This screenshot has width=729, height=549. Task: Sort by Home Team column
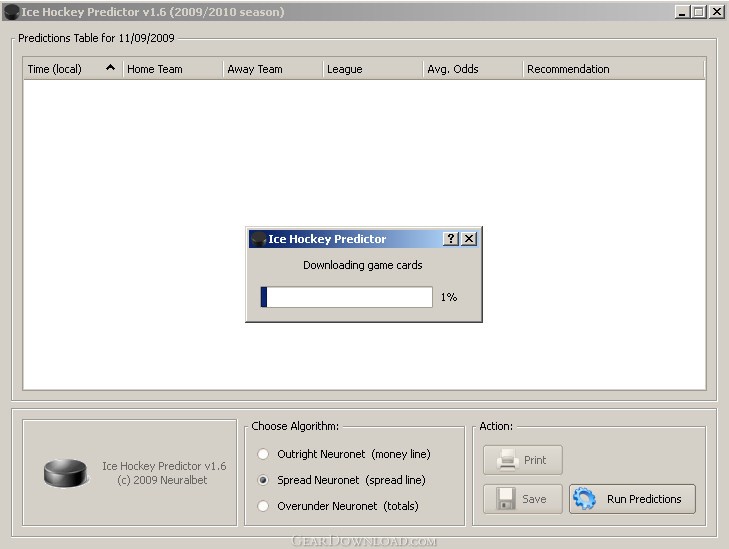pyautogui.click(x=172, y=69)
